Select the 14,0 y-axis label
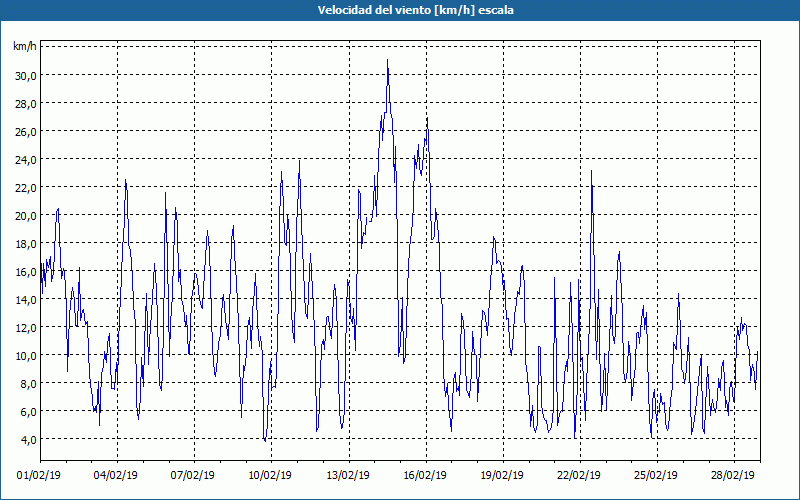The height and width of the screenshot is (500, 800). [25, 300]
